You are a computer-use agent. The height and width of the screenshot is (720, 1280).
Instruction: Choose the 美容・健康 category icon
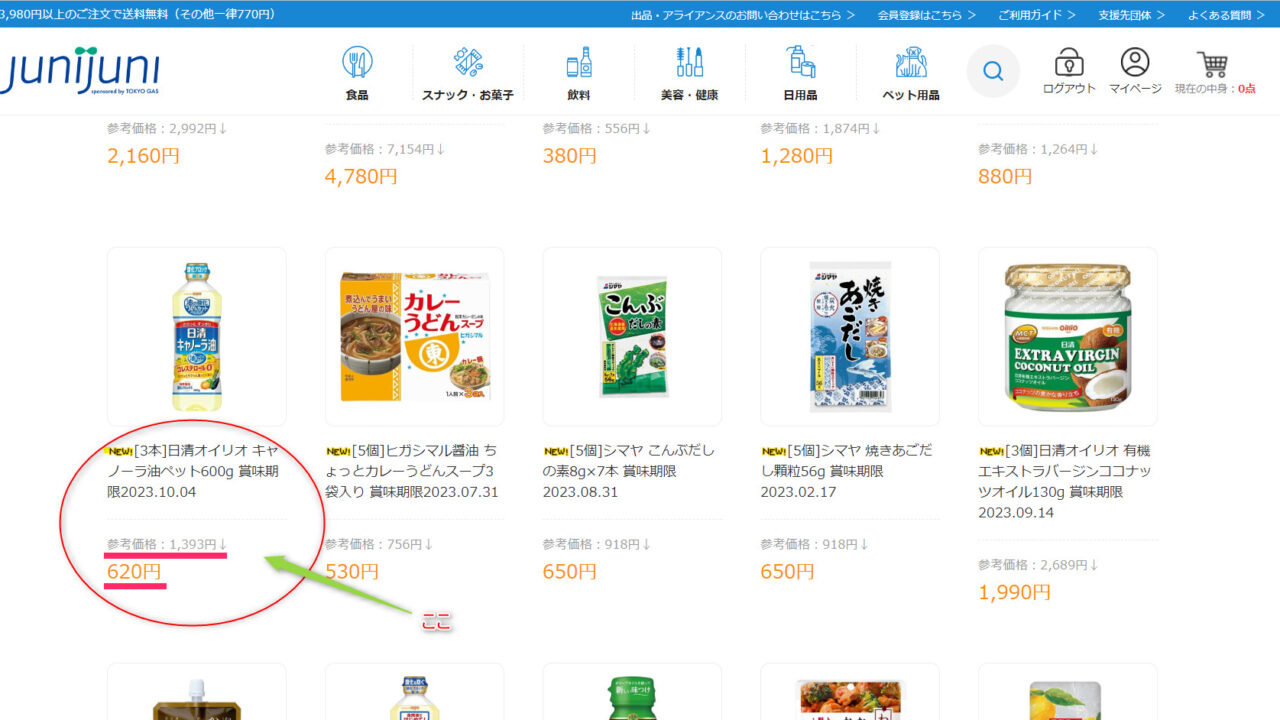click(x=689, y=62)
